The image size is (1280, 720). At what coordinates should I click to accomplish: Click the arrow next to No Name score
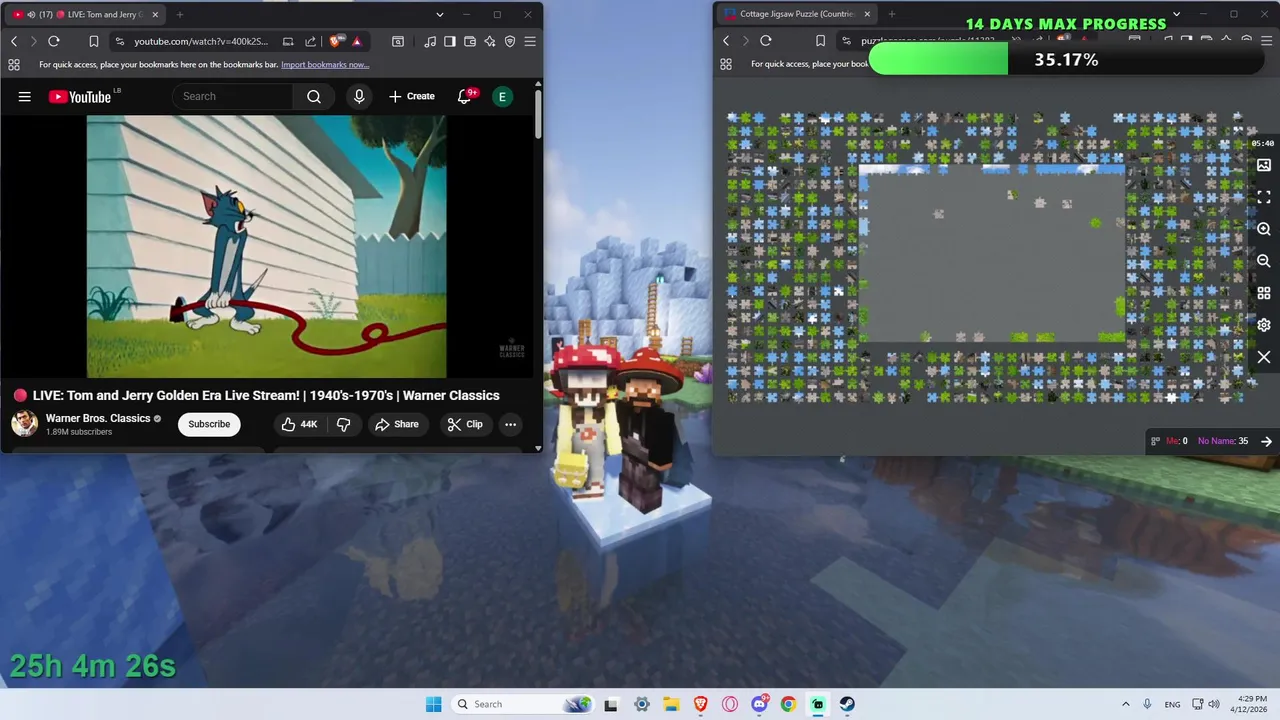(x=1266, y=441)
